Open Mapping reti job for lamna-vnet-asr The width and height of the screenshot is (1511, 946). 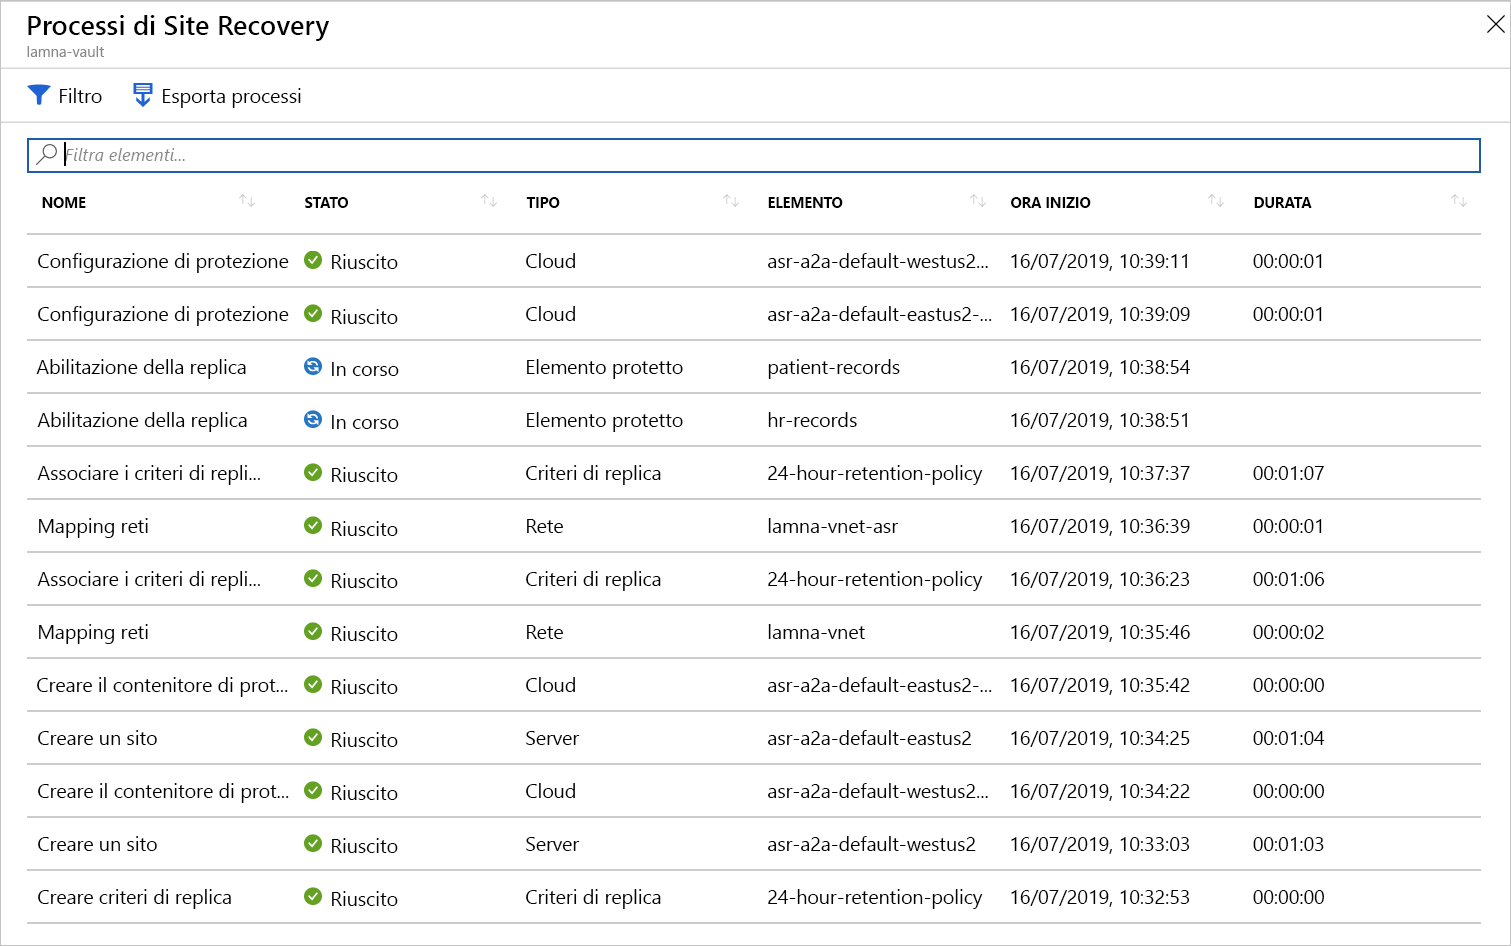[93, 526]
